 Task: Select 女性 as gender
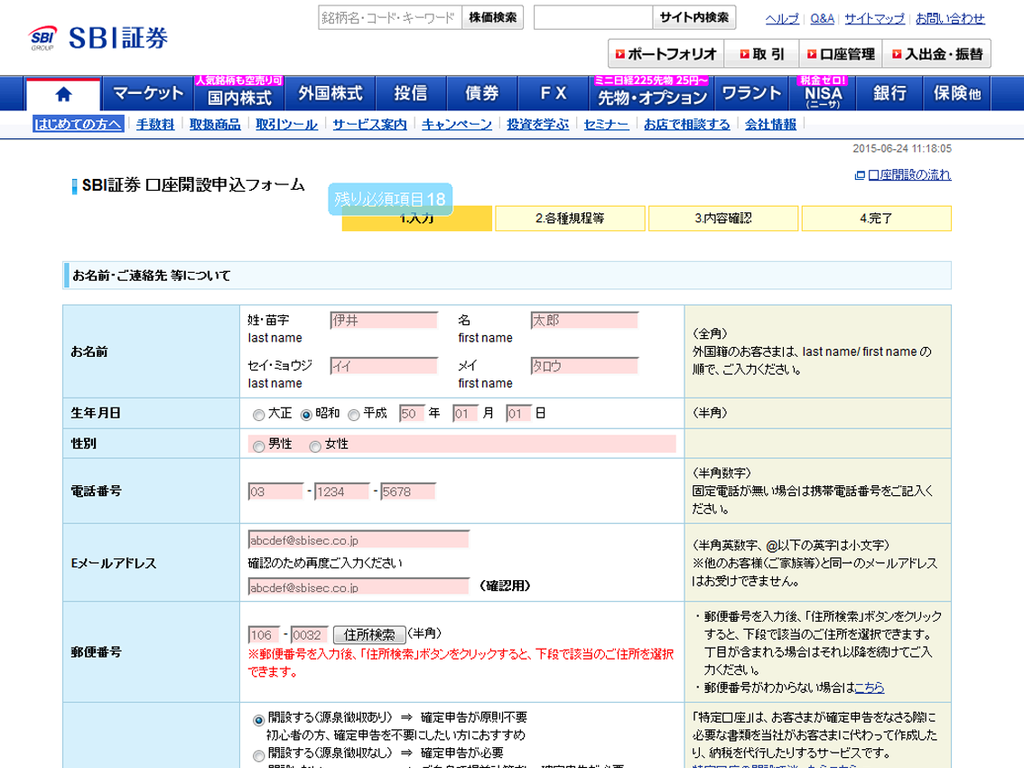click(x=315, y=445)
